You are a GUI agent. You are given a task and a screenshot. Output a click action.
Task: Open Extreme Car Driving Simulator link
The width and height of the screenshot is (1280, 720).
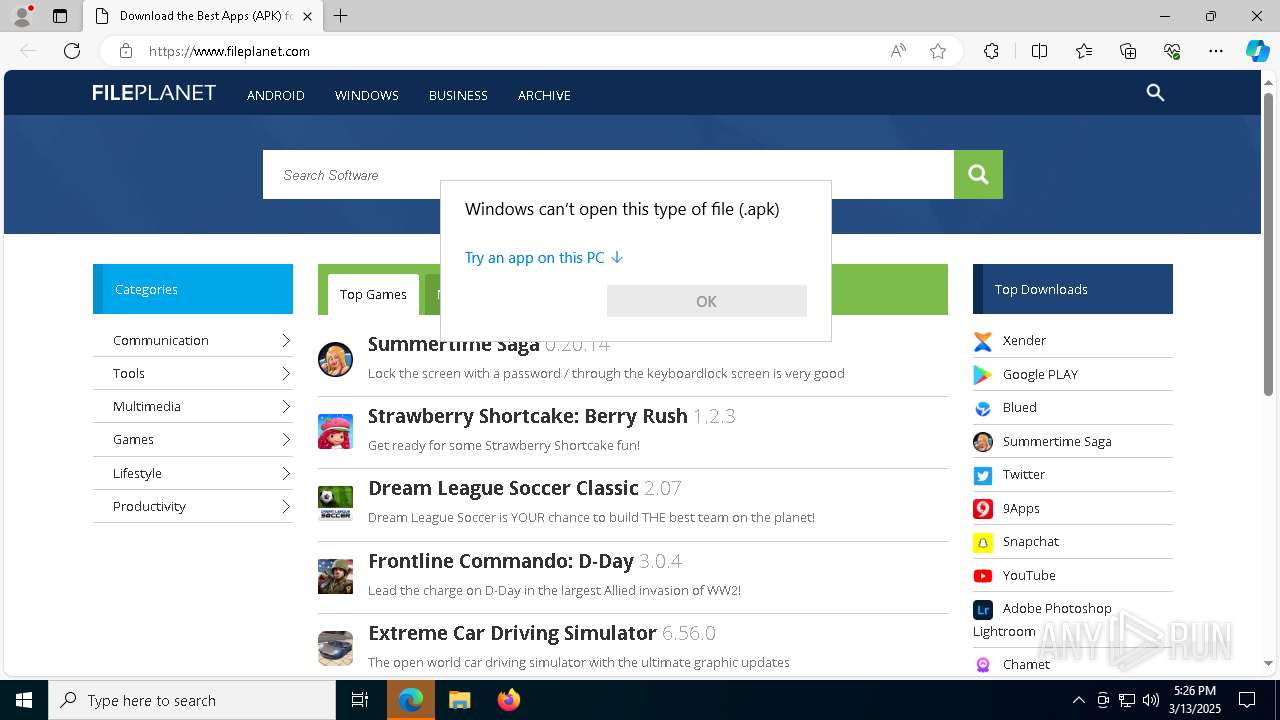[x=512, y=633]
